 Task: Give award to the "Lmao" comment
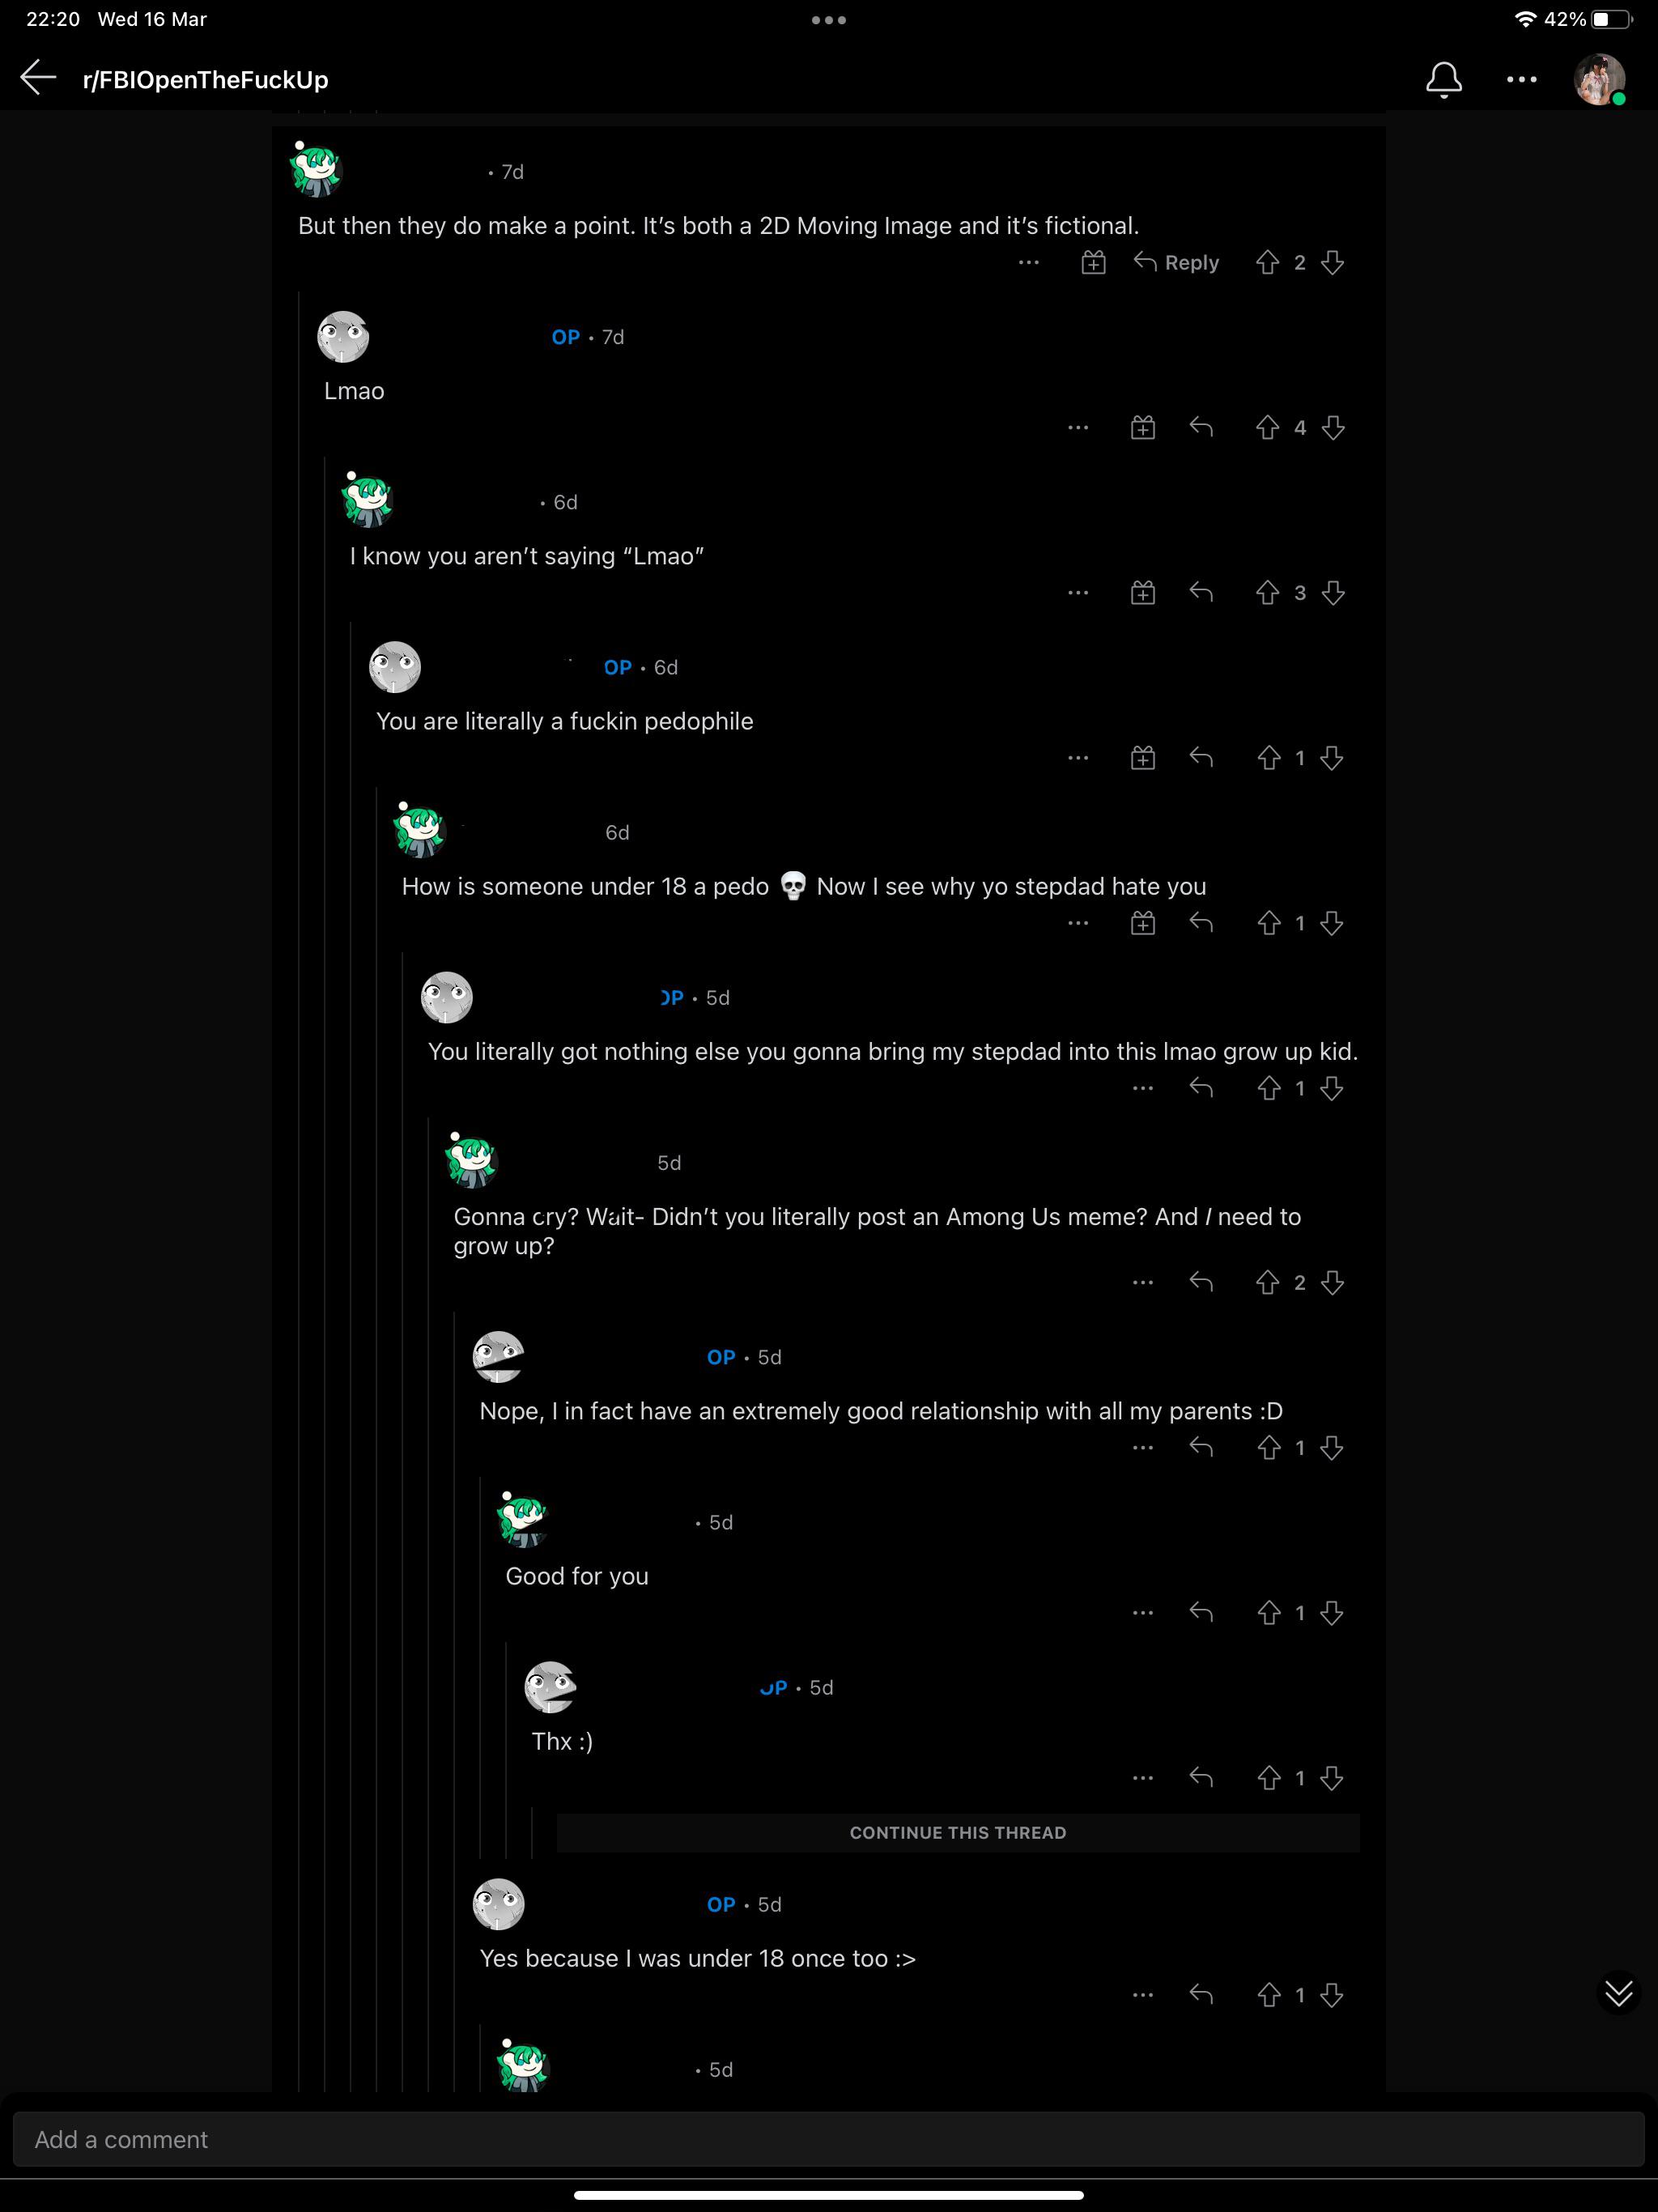1143,428
